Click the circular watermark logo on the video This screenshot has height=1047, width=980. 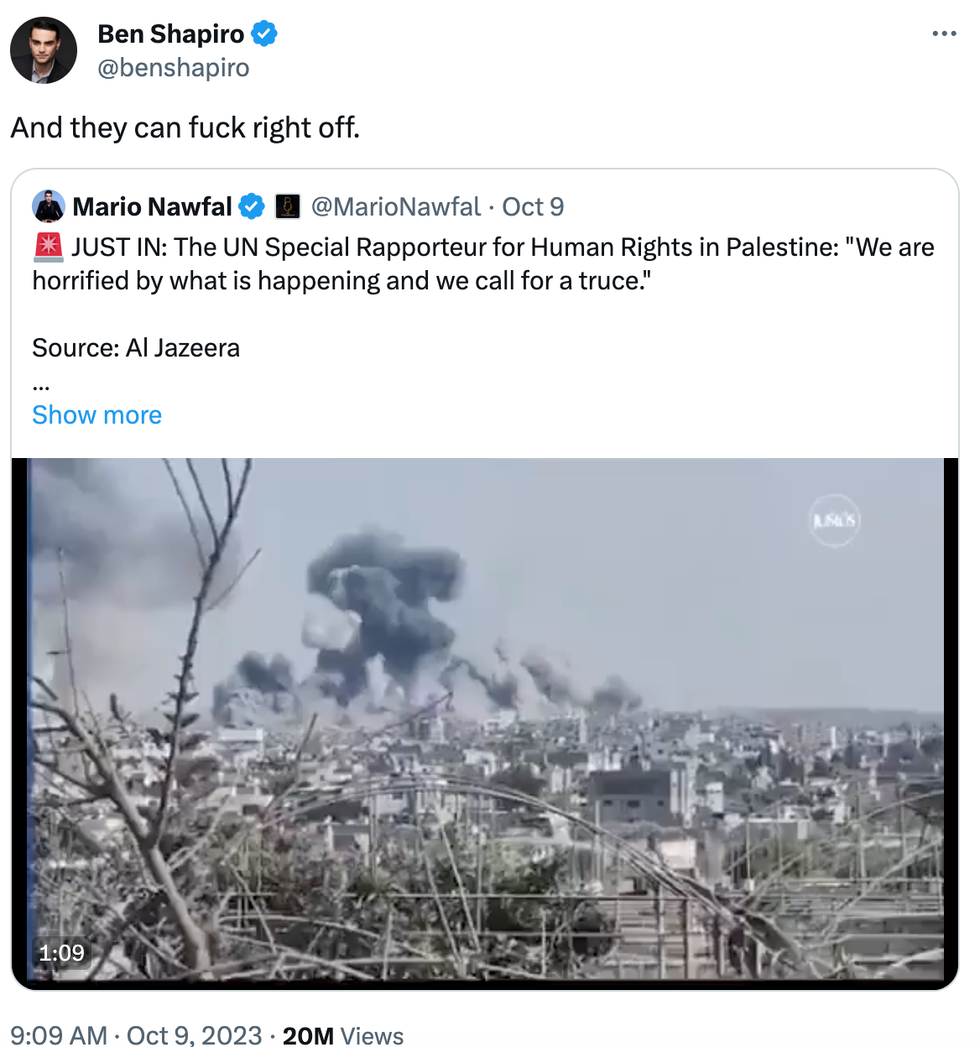[833, 521]
